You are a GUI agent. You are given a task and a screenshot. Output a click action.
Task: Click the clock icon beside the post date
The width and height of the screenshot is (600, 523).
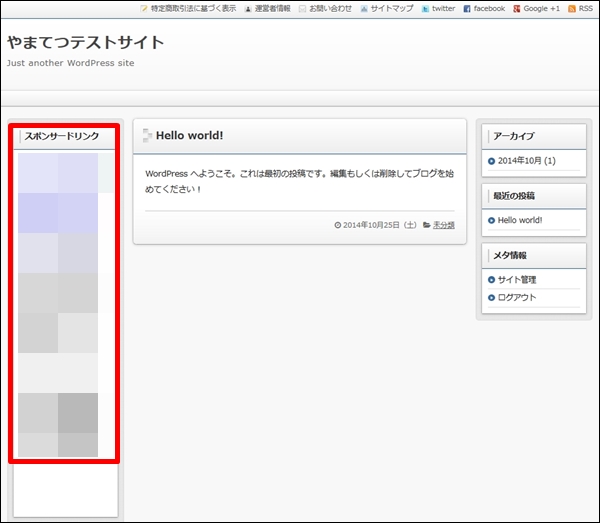pos(338,225)
